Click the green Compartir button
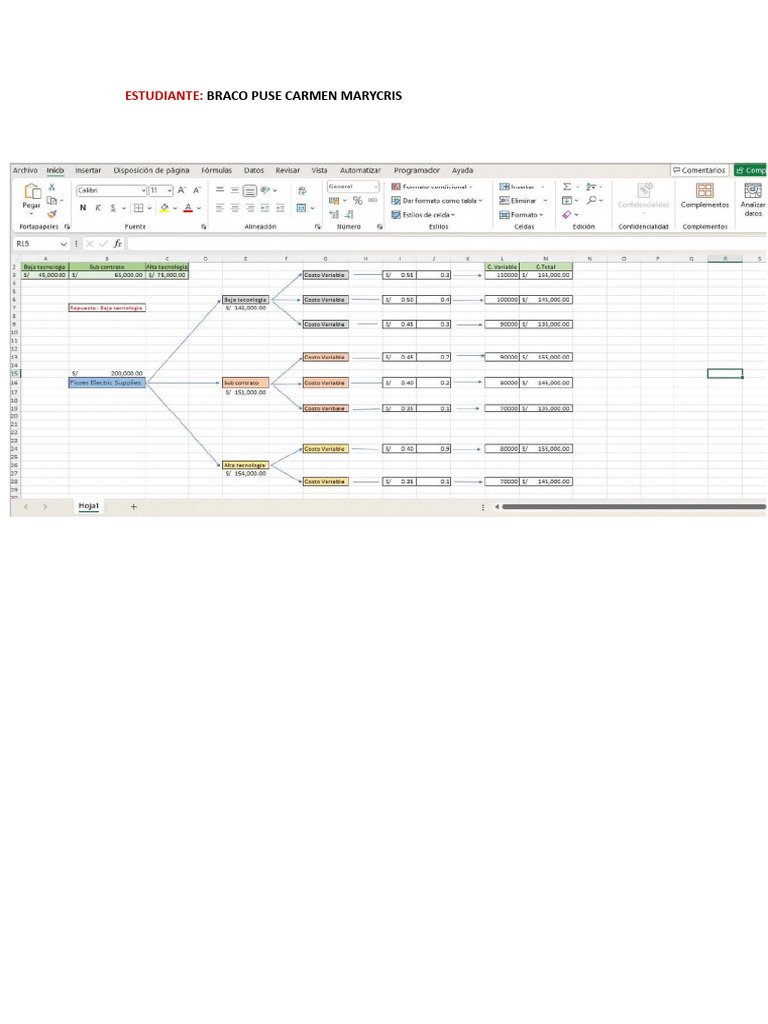 coord(750,170)
